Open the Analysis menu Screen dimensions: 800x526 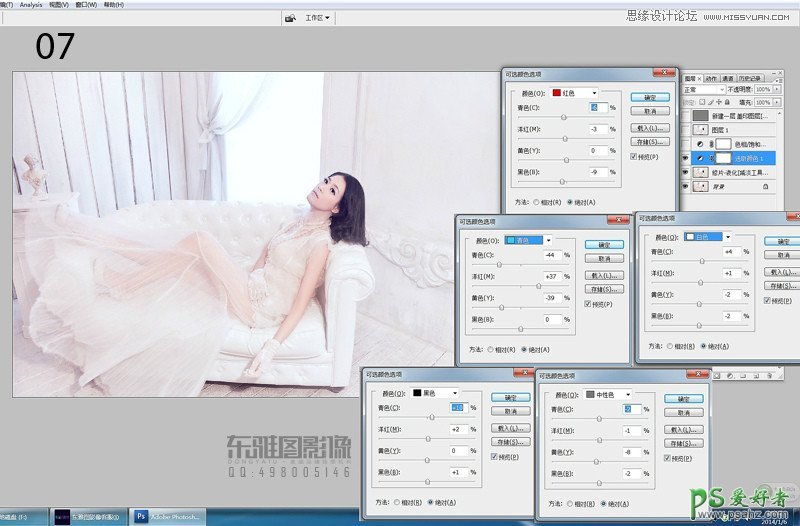pyautogui.click(x=31, y=5)
